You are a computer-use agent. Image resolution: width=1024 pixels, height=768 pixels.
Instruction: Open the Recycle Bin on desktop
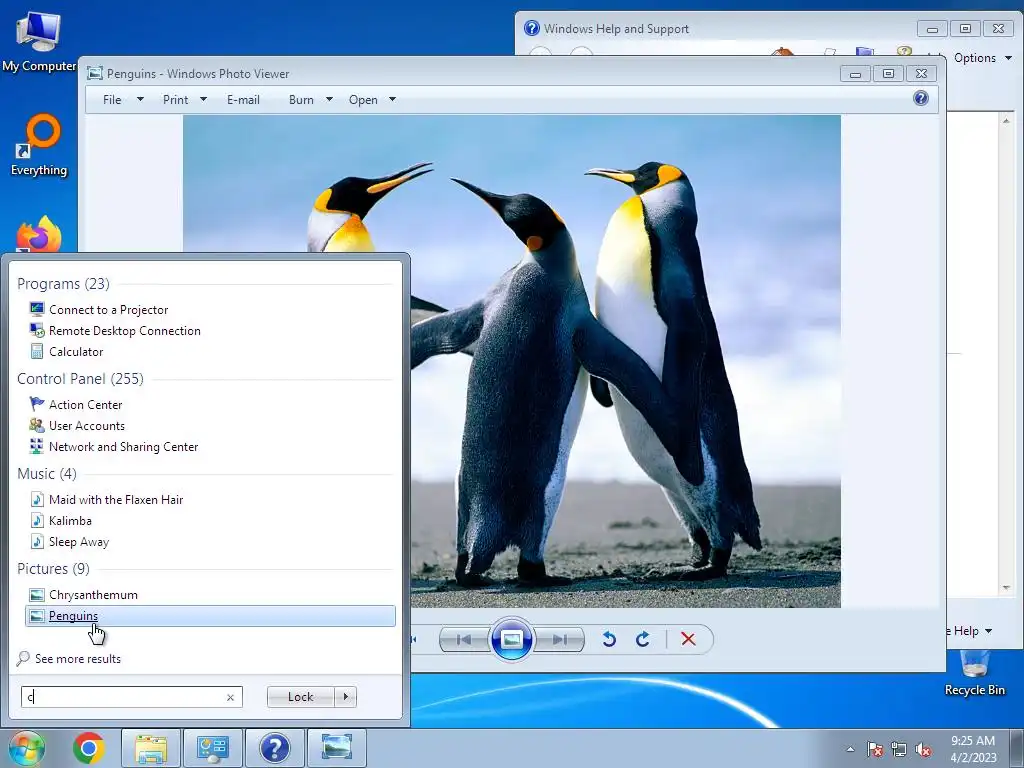[974, 674]
